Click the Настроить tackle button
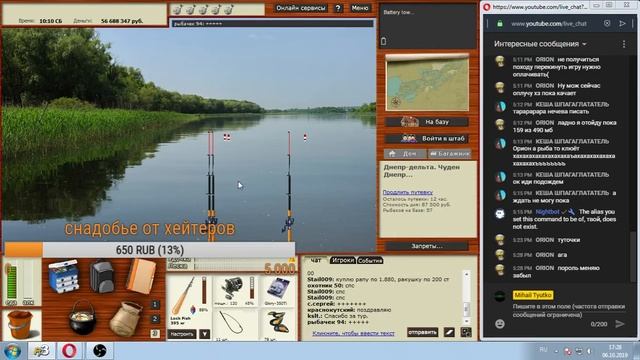This screenshot has height=360, width=640. pos(182,334)
